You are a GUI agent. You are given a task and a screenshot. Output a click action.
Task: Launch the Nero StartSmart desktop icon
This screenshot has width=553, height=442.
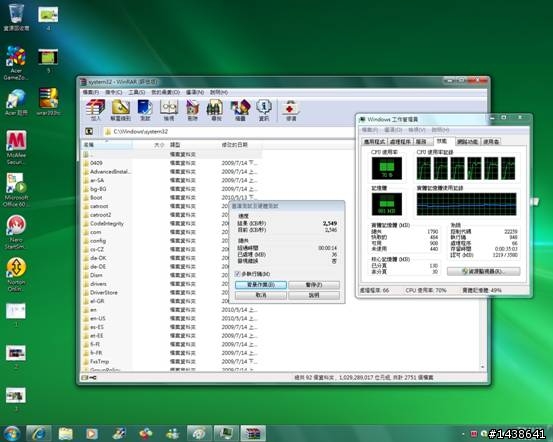[x=16, y=232]
